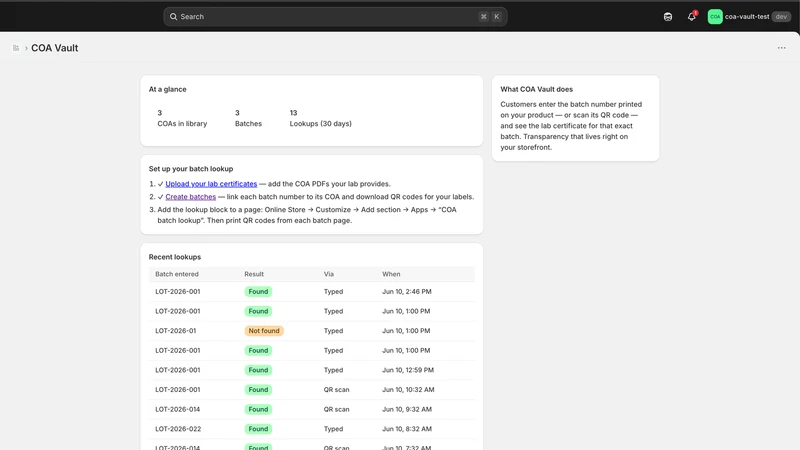Screen dimensions: 800x450
Task: Select the LOT-2026-014 row at 9:32 AM
Action: (312, 409)
